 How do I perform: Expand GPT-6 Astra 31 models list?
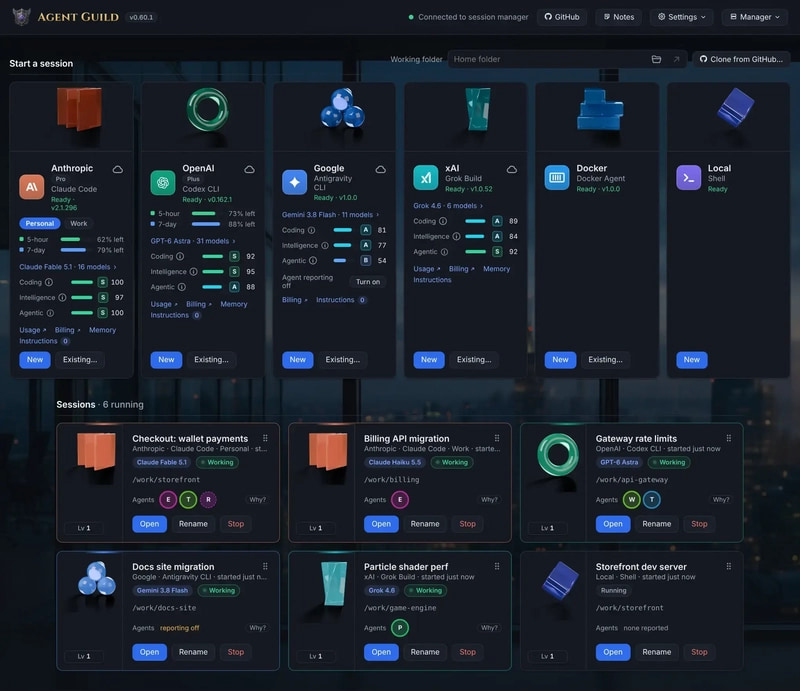click(x=193, y=241)
